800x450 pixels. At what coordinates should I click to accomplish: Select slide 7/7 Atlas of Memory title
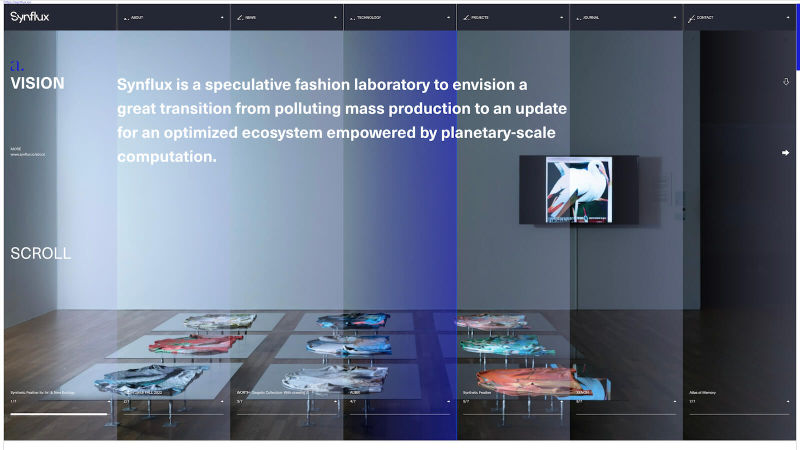(x=703, y=392)
